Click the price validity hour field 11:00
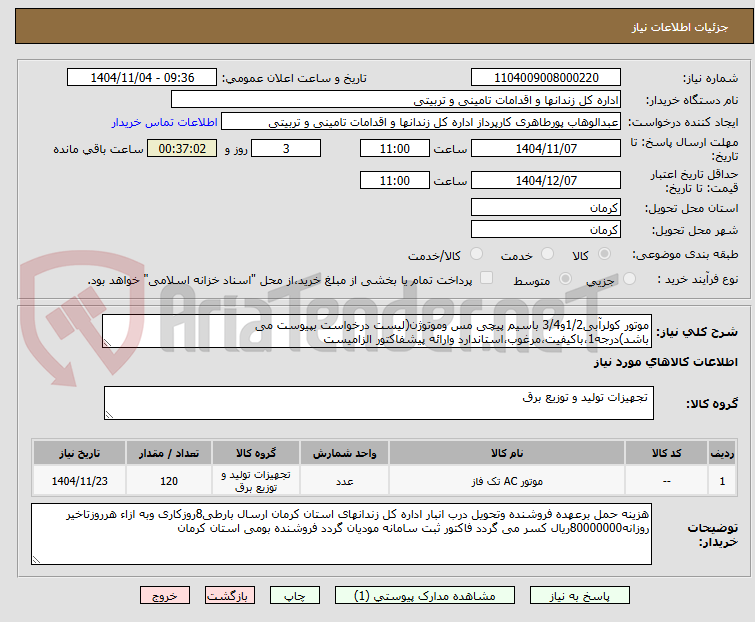The image size is (755, 622). tap(394, 181)
